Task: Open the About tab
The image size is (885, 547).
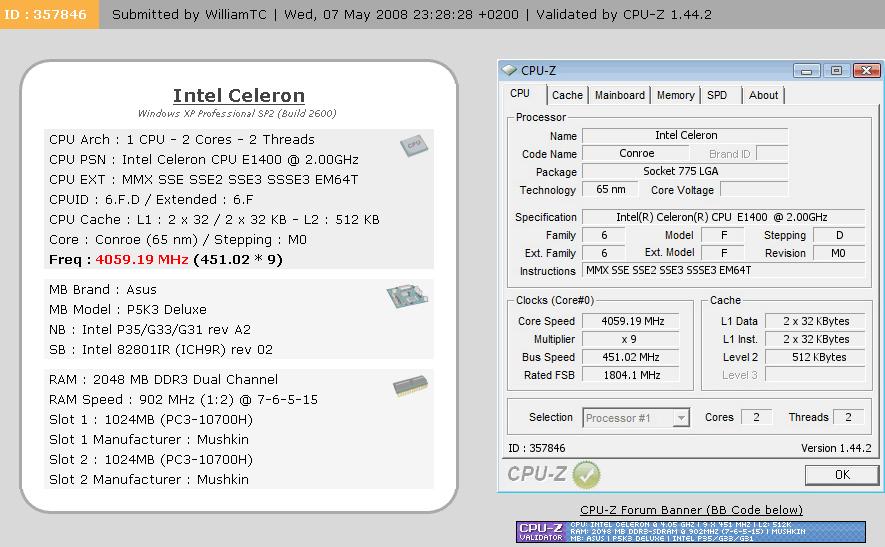Action: (x=763, y=95)
